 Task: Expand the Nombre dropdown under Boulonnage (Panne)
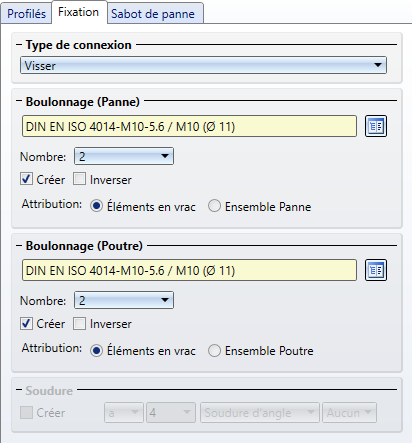pos(124,156)
